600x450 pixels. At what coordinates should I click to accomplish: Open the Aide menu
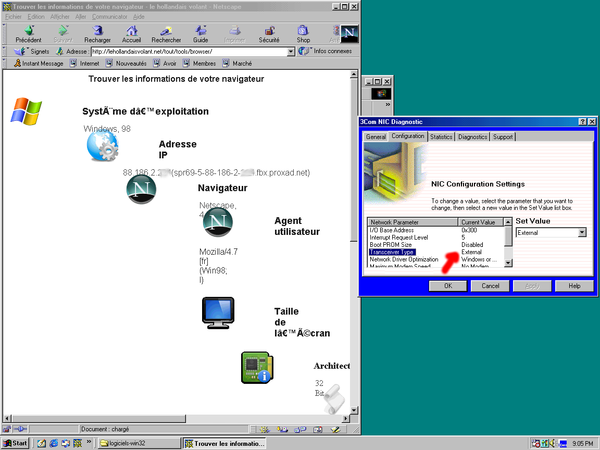click(x=139, y=16)
